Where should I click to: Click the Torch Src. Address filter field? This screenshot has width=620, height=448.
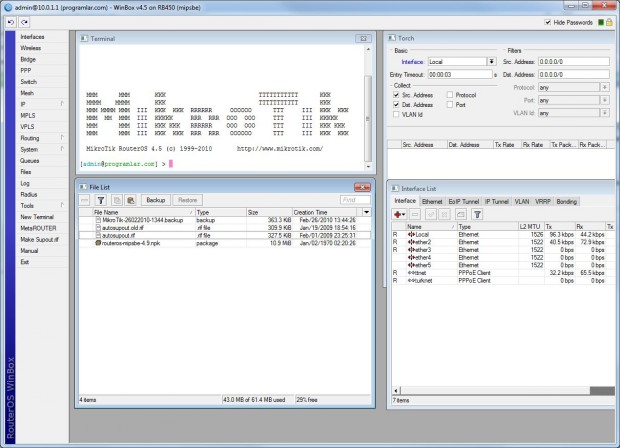(574, 62)
